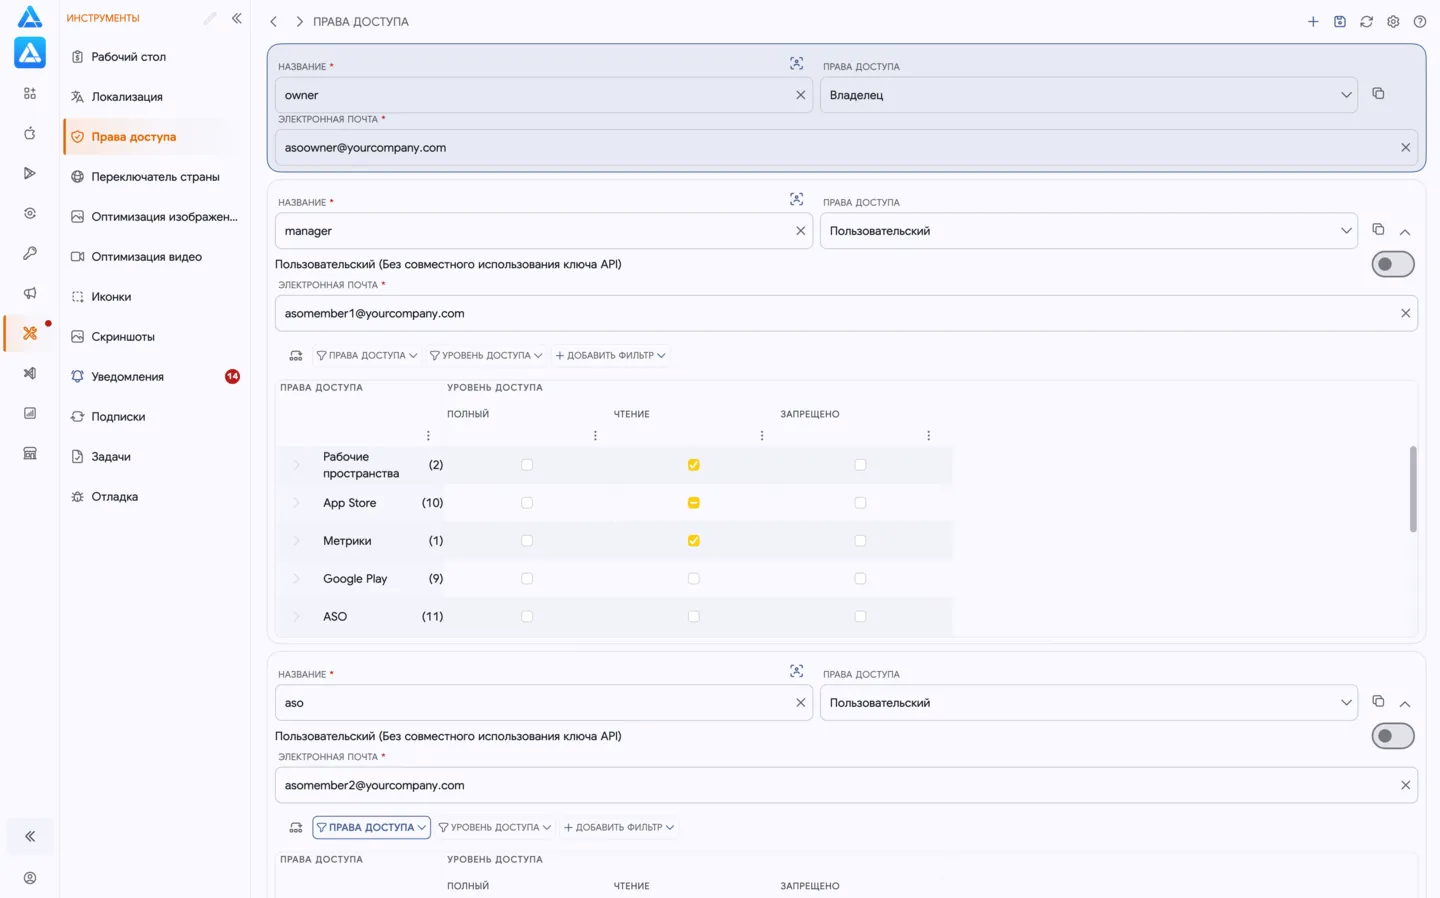Clear the asomember2@yourcompany.com email
1440x898 pixels.
click(1405, 785)
